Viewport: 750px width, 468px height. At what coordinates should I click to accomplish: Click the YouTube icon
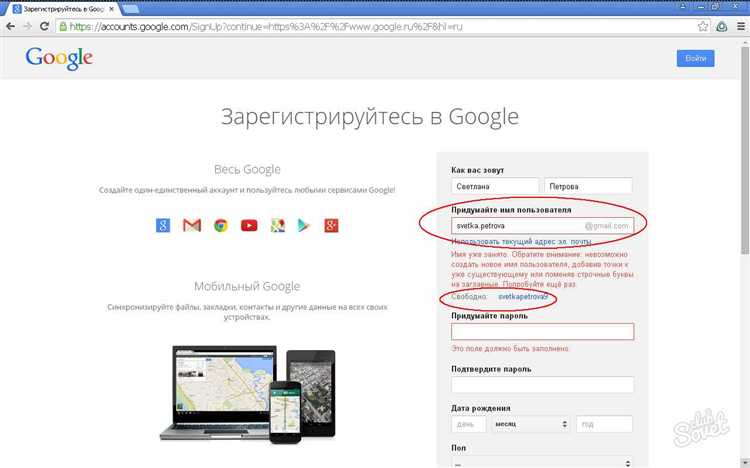click(249, 225)
